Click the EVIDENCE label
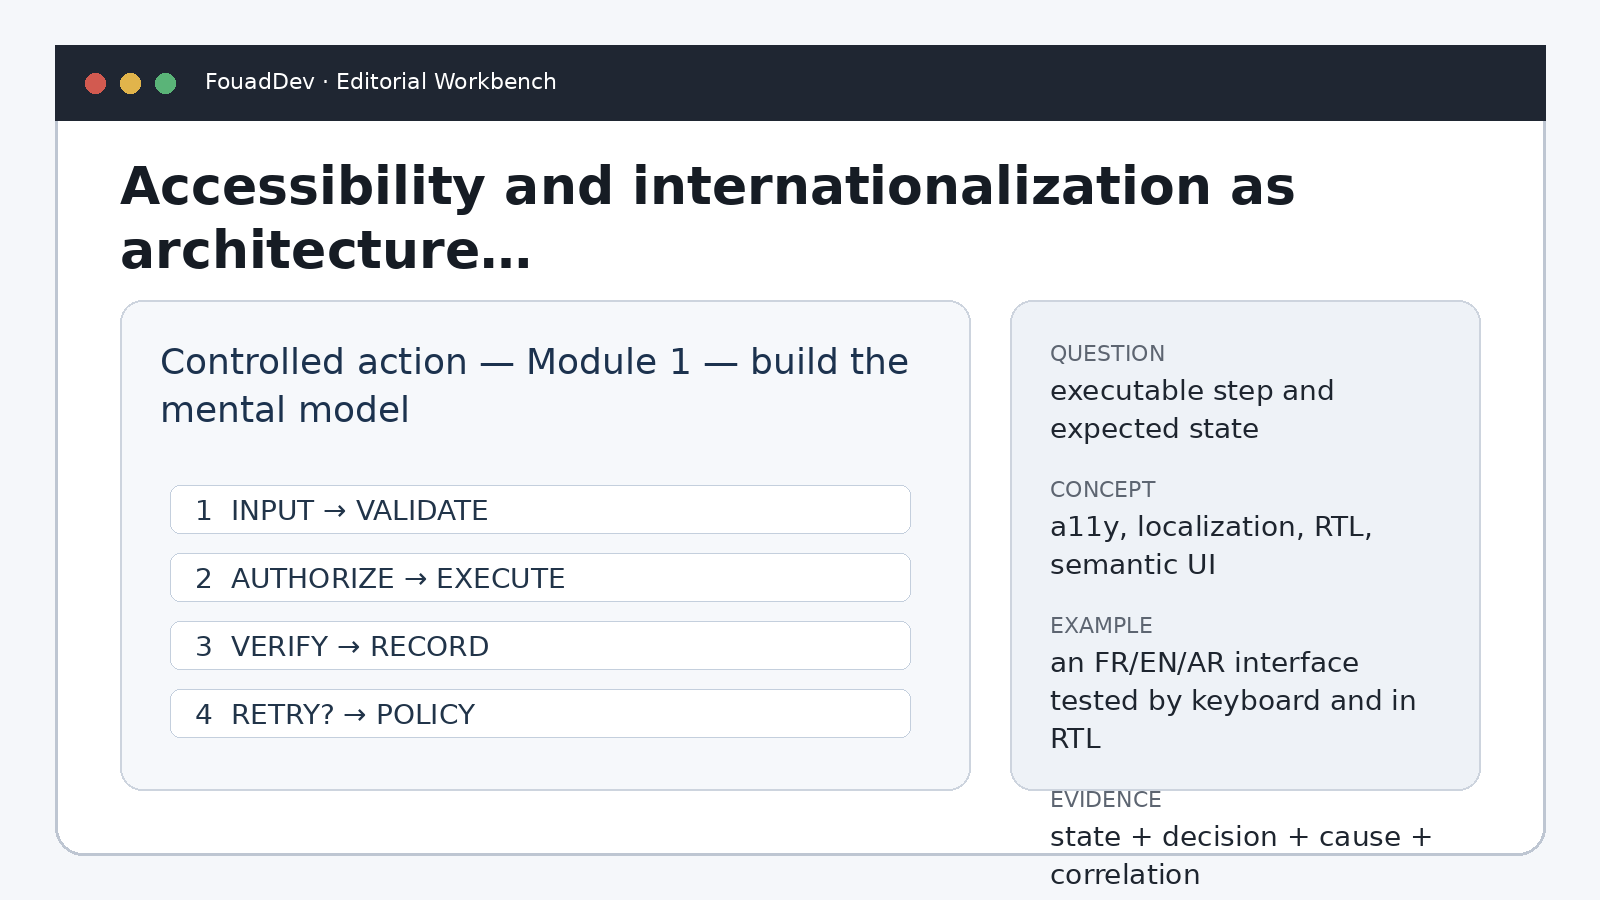1600x900 pixels. [x=1105, y=800]
